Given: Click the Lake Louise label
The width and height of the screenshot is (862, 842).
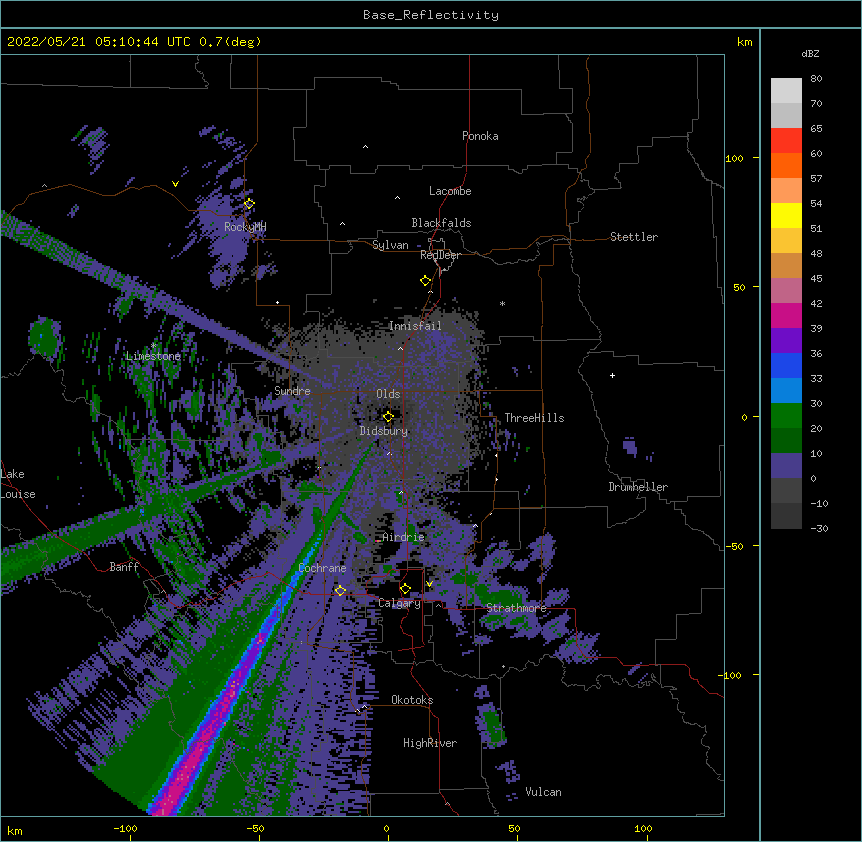Looking at the screenshot, I should 18,484.
